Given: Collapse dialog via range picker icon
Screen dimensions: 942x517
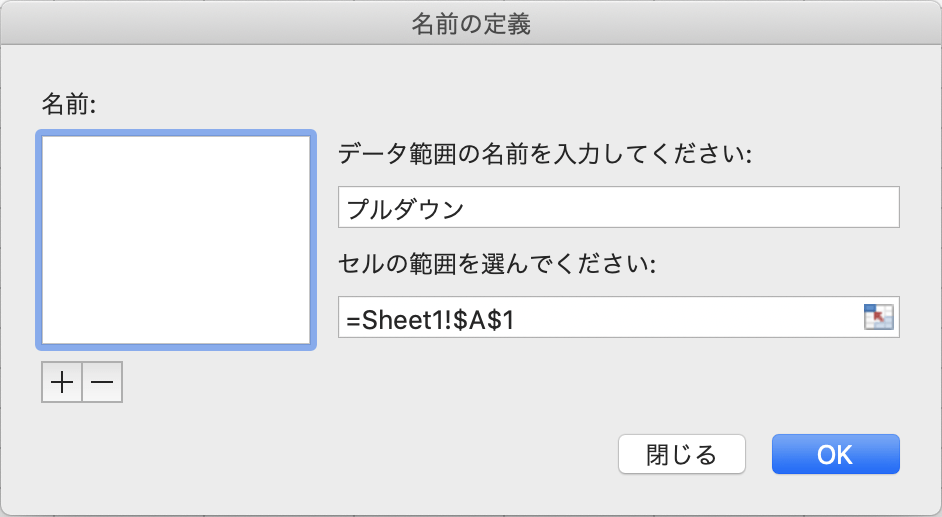Looking at the screenshot, I should (876, 317).
